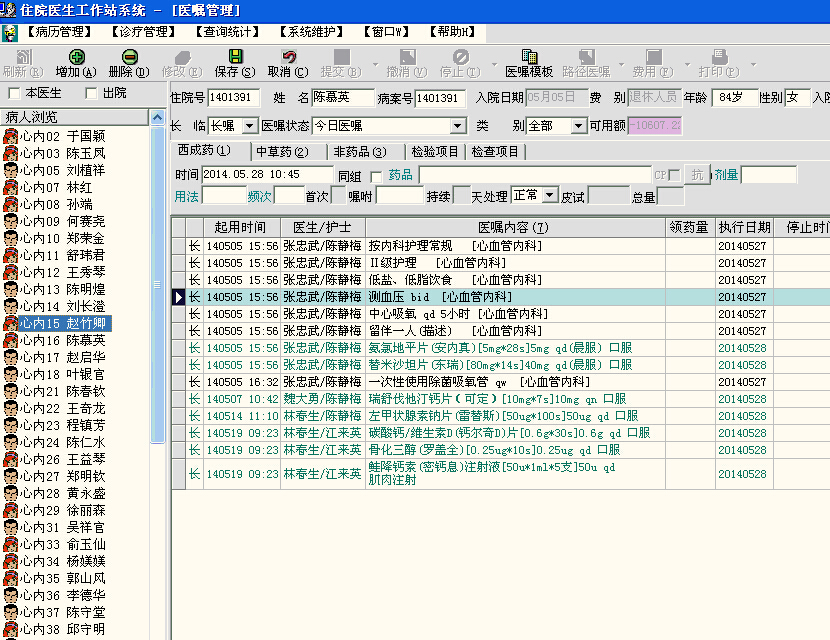The width and height of the screenshot is (830, 640).
Task: Select patient icon for 心内02 干国颖
Action: (11, 136)
